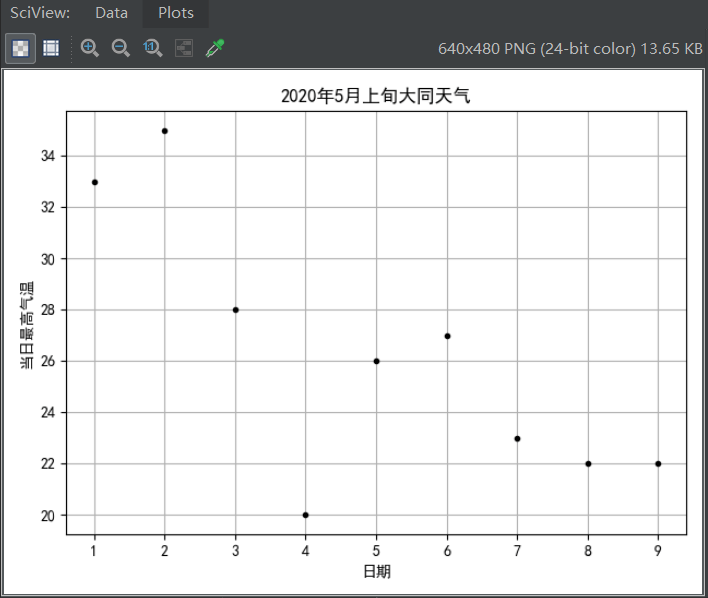Click the plot title 2020年5月上旬大同天气
Image resolution: width=708 pixels, height=598 pixels.
[376, 96]
